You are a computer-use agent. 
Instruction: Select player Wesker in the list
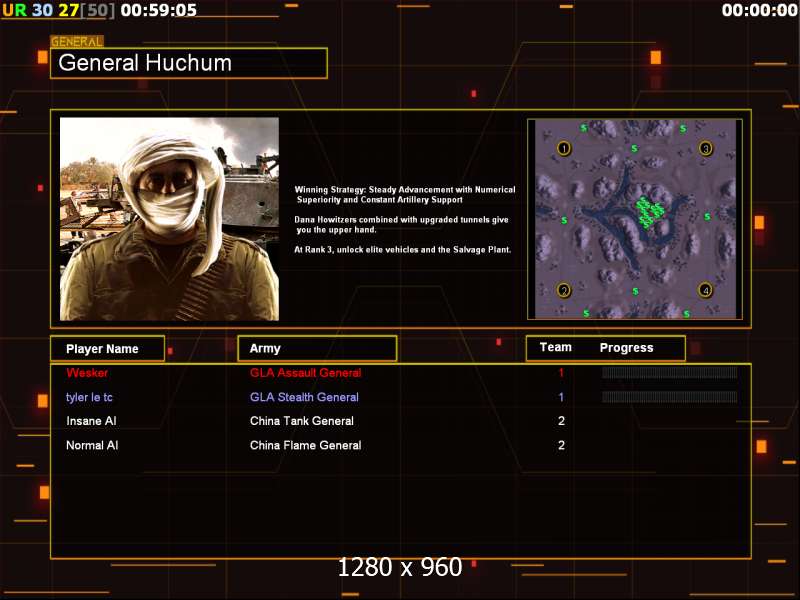point(87,373)
